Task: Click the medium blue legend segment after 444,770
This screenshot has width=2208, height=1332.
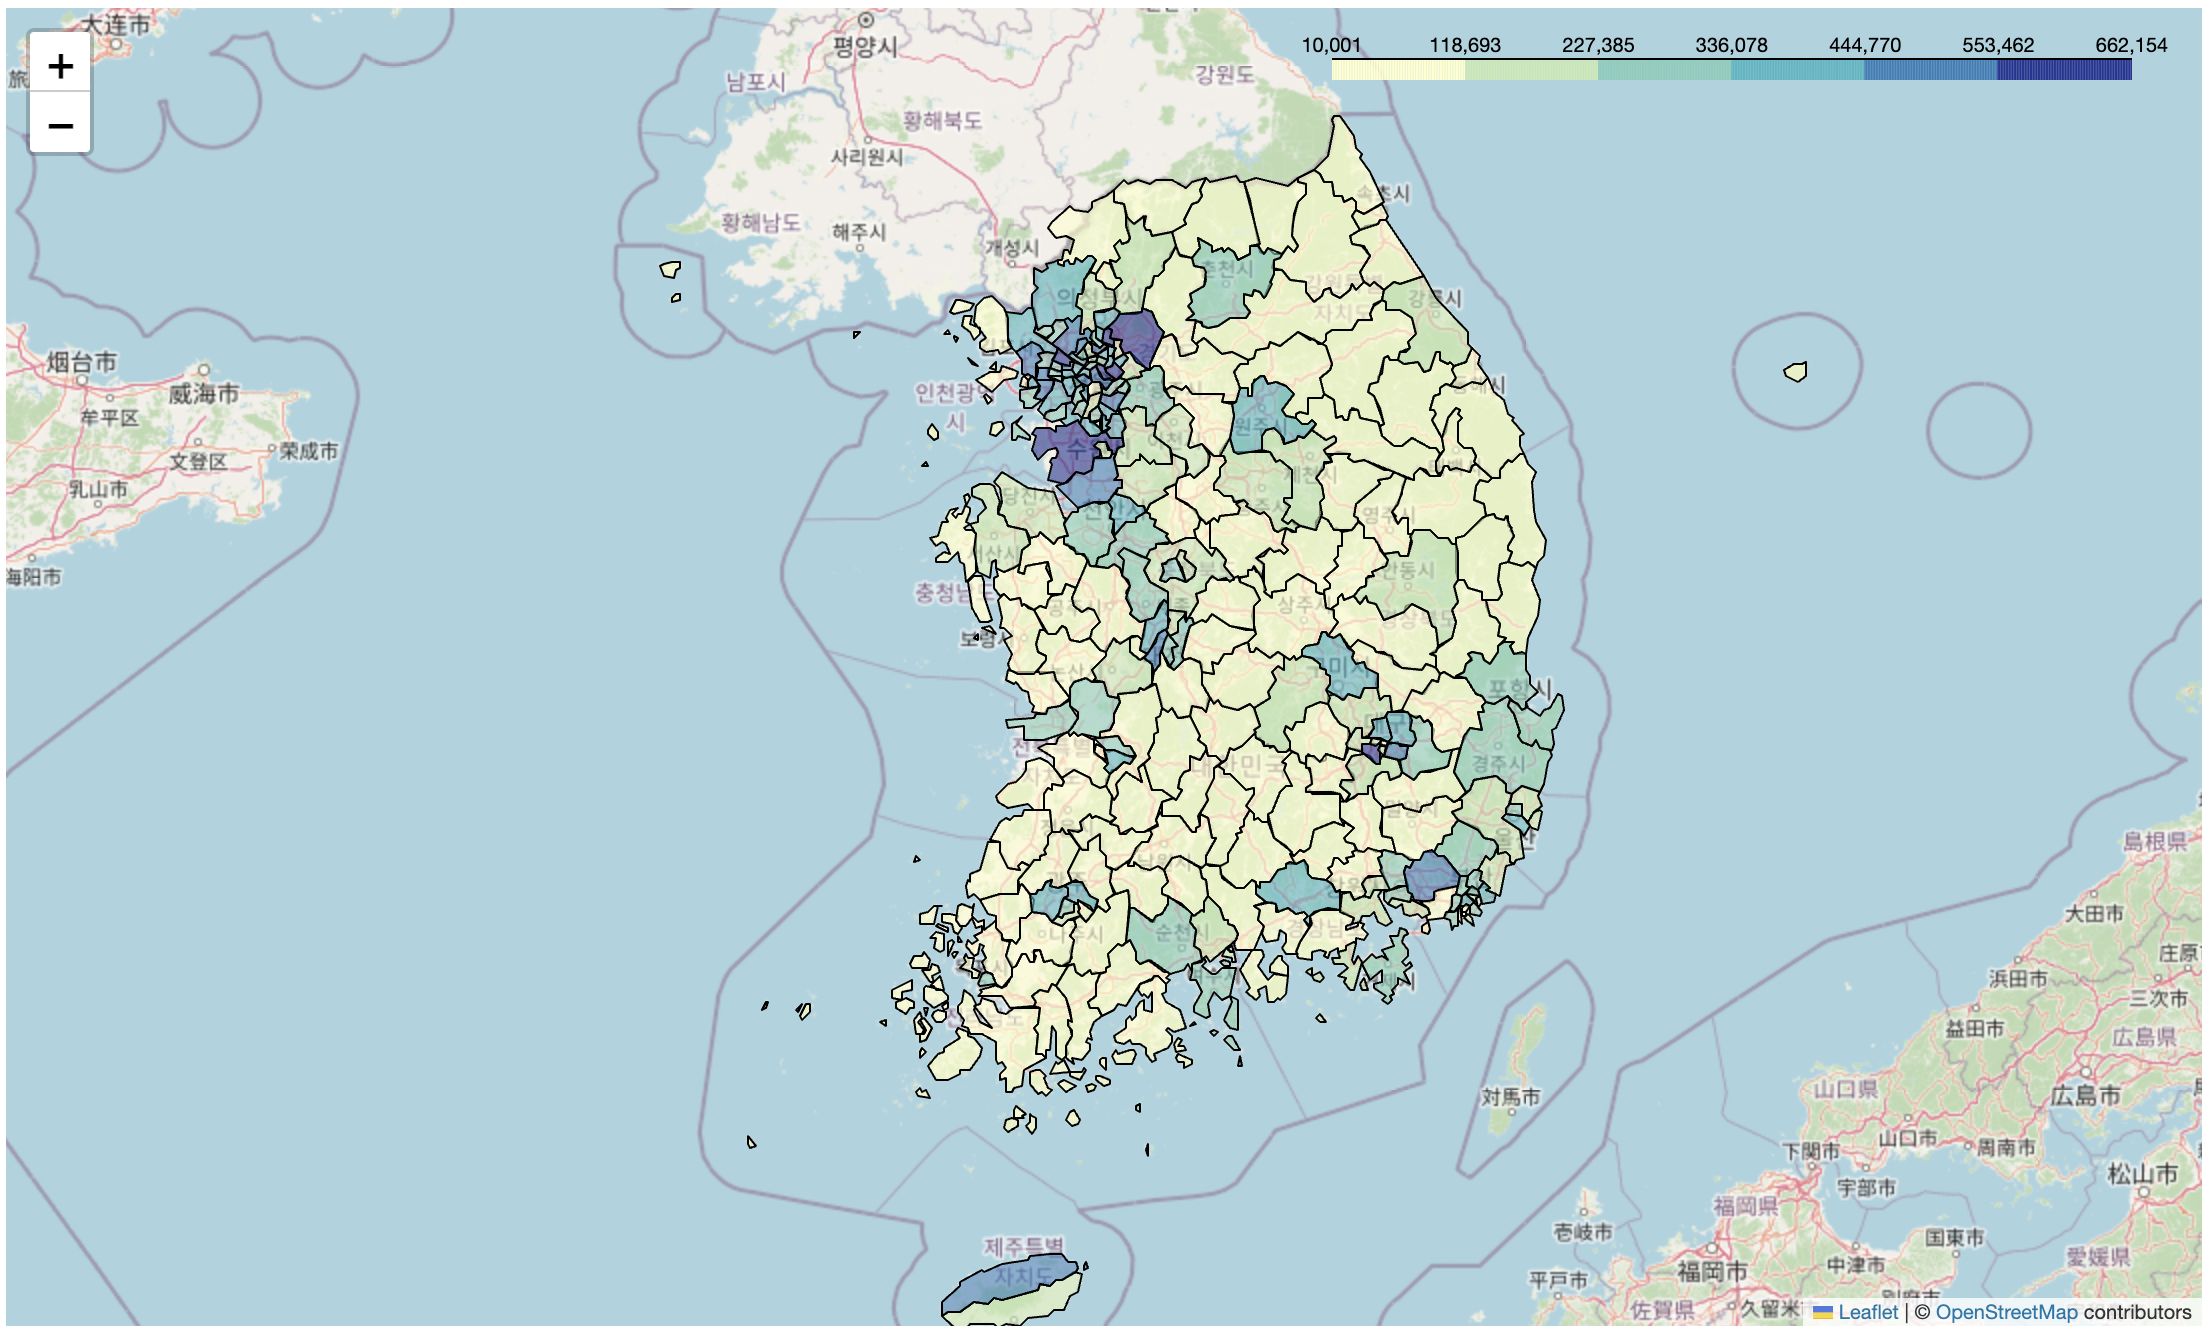Action: tap(1930, 70)
